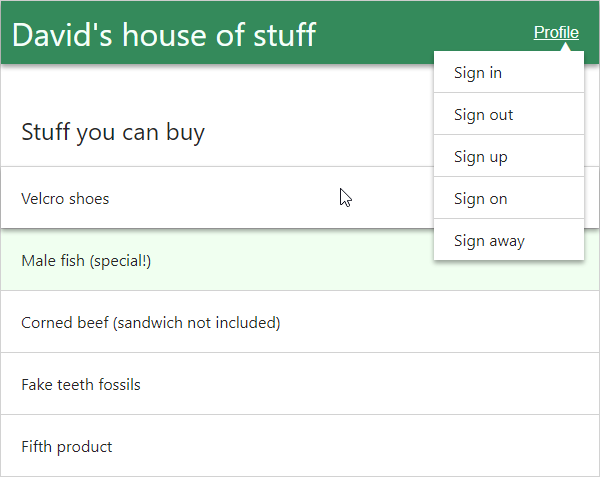The height and width of the screenshot is (477, 600).
Task: Click the David's house of stuff title
Action: point(164,34)
